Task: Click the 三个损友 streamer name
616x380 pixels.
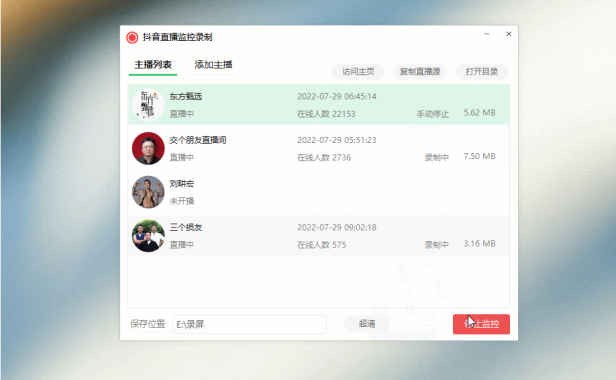Action: tap(186, 227)
